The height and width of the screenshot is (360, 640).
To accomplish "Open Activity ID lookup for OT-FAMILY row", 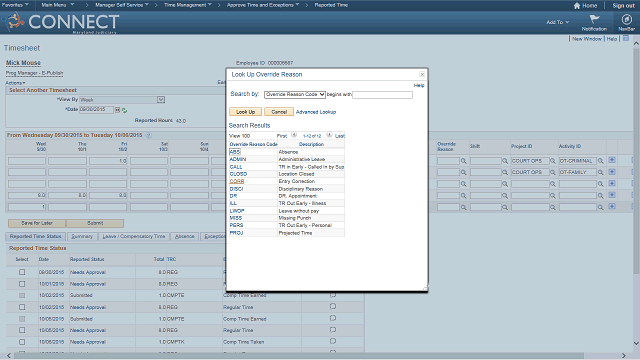I will point(600,173).
